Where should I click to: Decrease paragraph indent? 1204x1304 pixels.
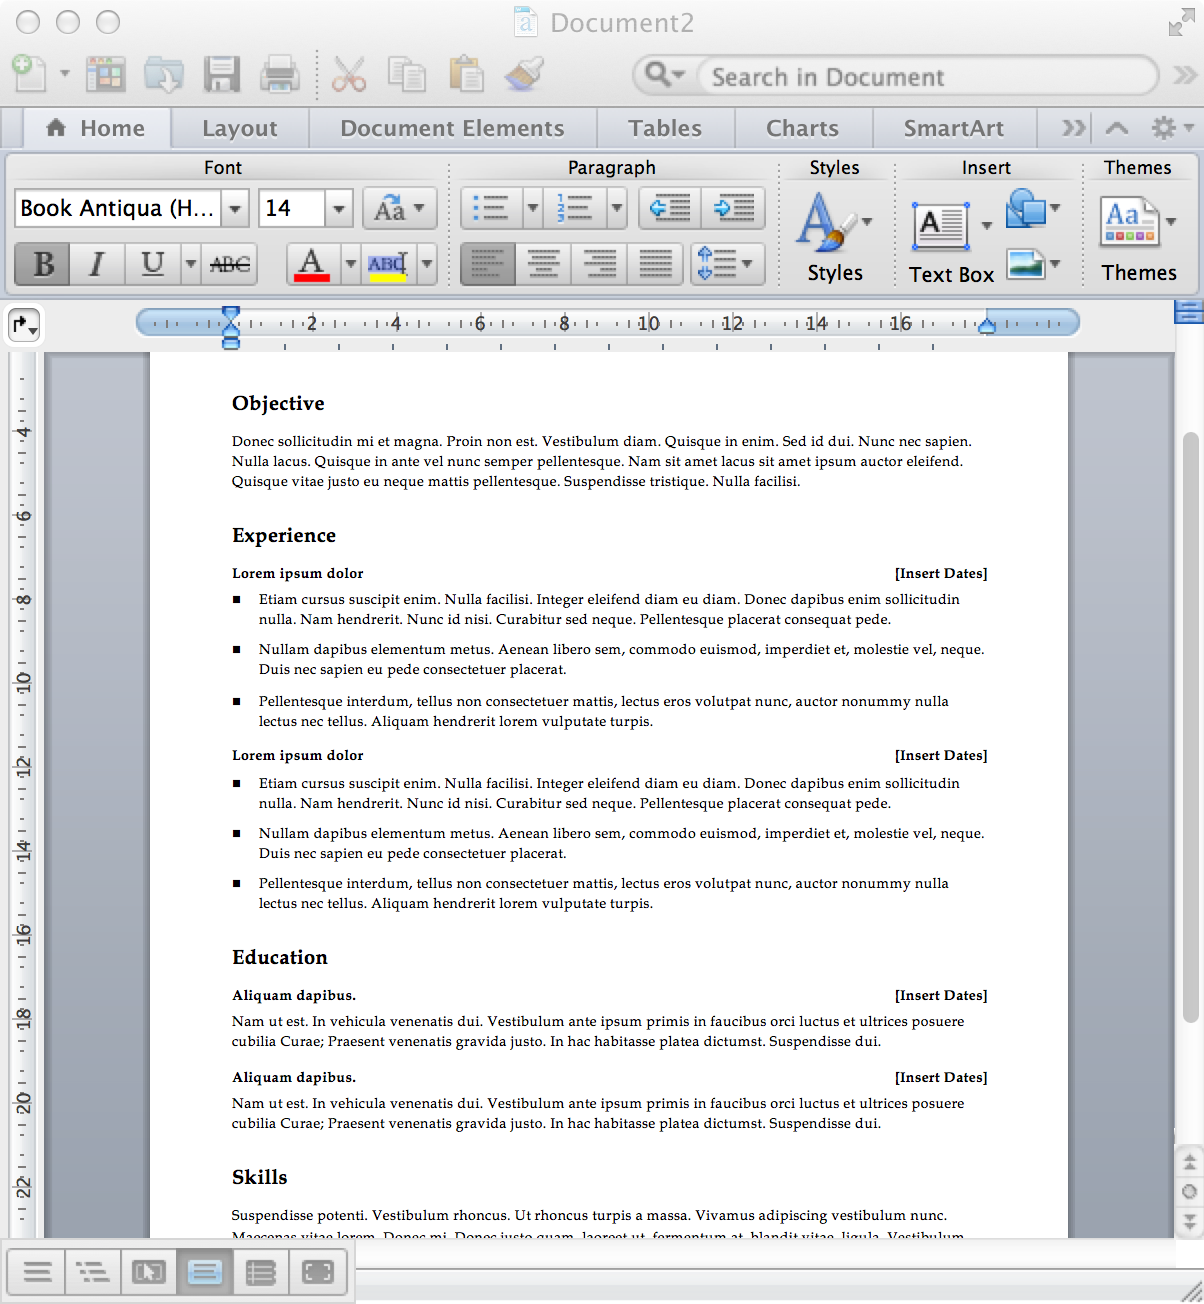670,208
